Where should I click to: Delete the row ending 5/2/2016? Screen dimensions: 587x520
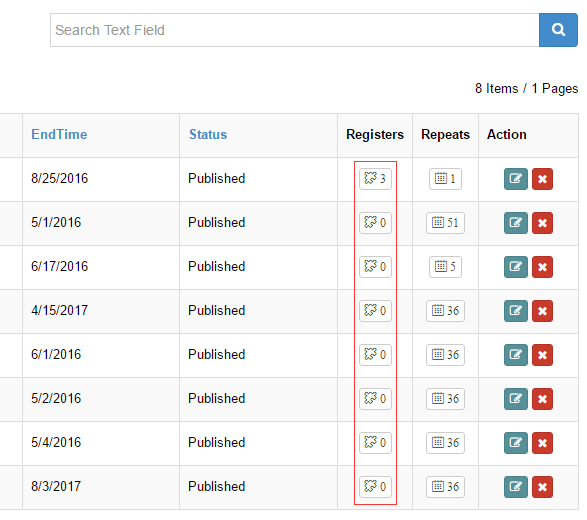pyautogui.click(x=542, y=399)
